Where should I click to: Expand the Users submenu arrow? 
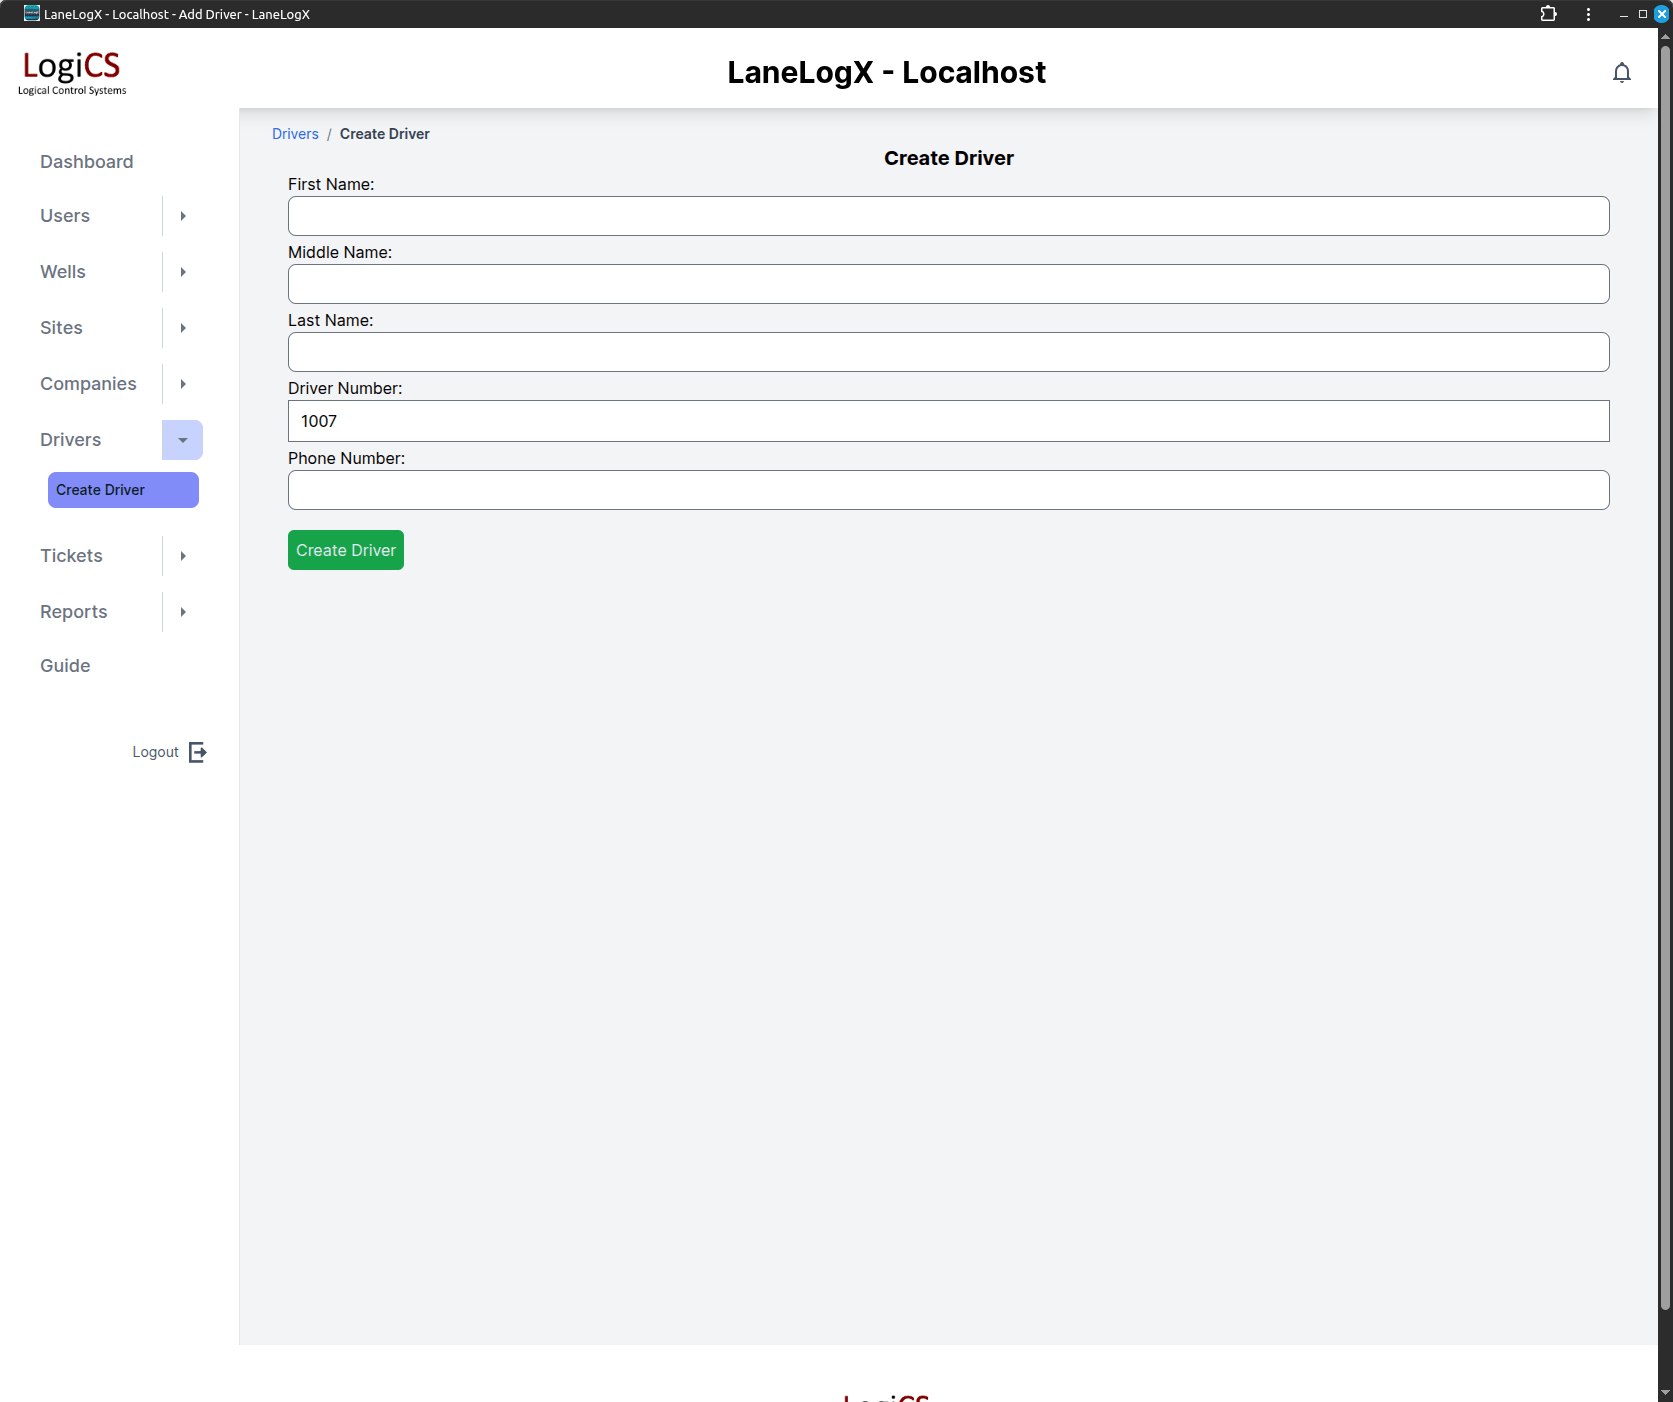(183, 216)
